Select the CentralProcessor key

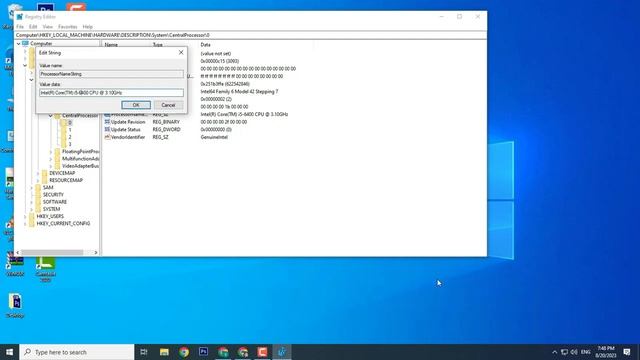(80, 116)
